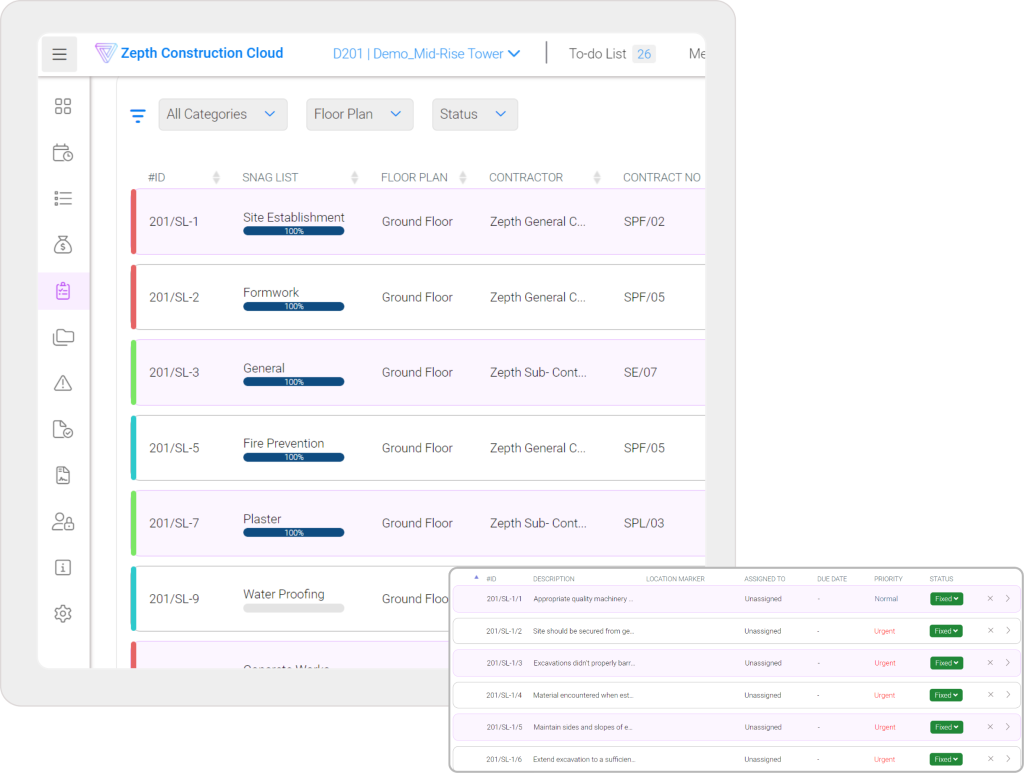
Task: Open the All Categories dropdown
Action: (x=222, y=114)
